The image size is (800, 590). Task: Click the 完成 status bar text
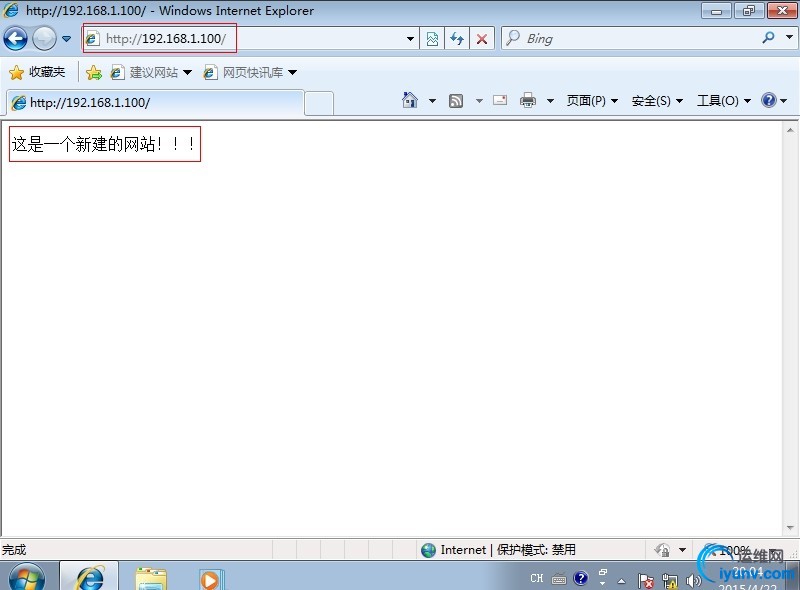(x=14, y=550)
